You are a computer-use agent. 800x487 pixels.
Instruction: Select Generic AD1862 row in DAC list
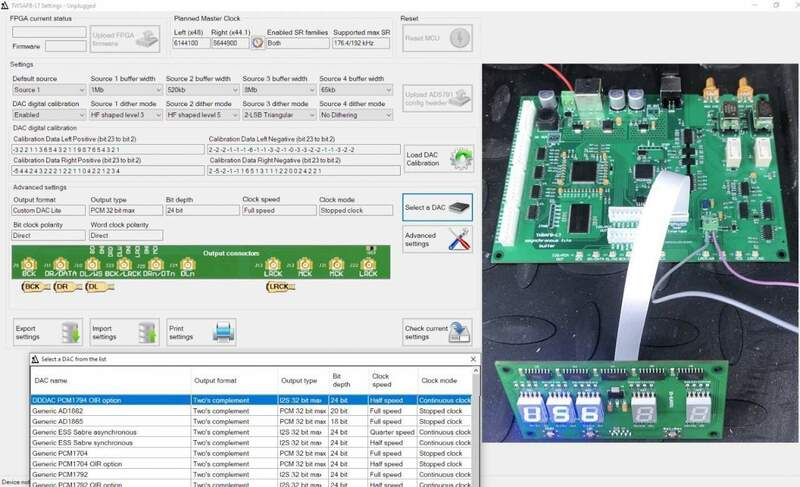point(110,410)
